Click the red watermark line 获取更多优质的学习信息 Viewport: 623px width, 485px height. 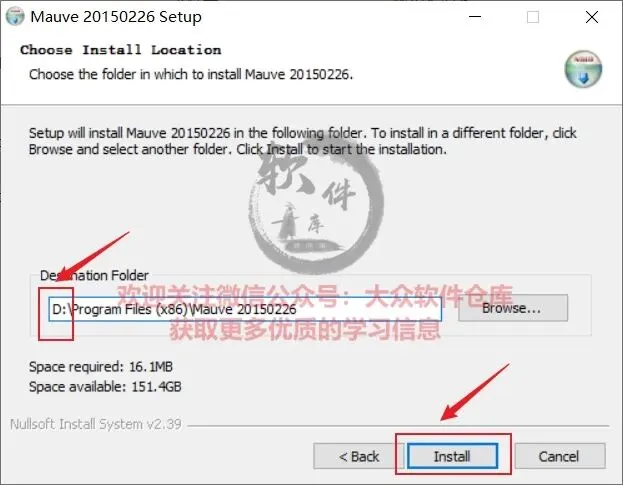305,329
